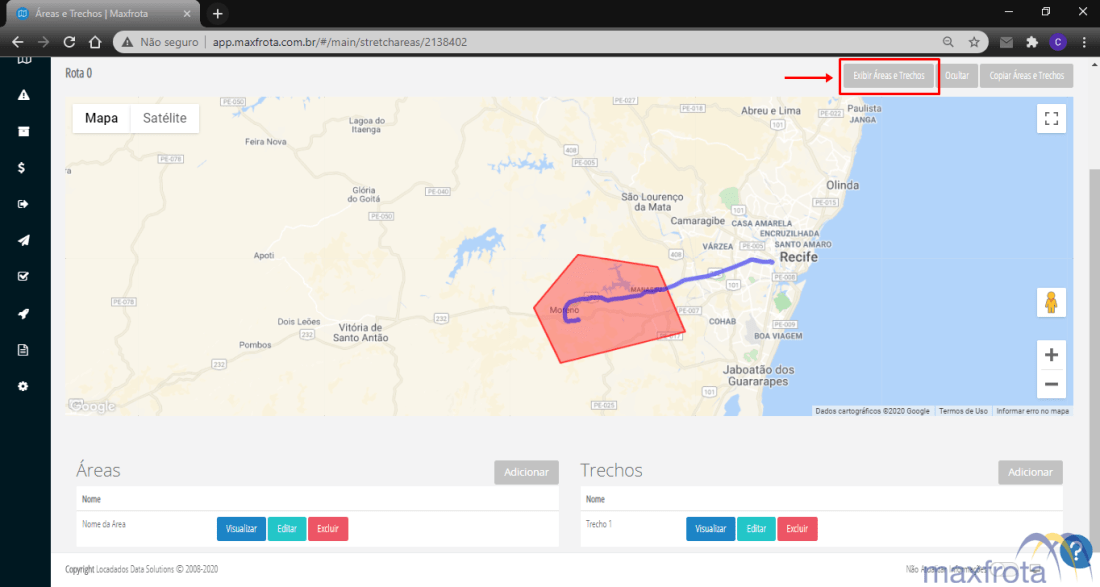Select the Mapa view tab
The image size is (1100, 587).
(101, 118)
